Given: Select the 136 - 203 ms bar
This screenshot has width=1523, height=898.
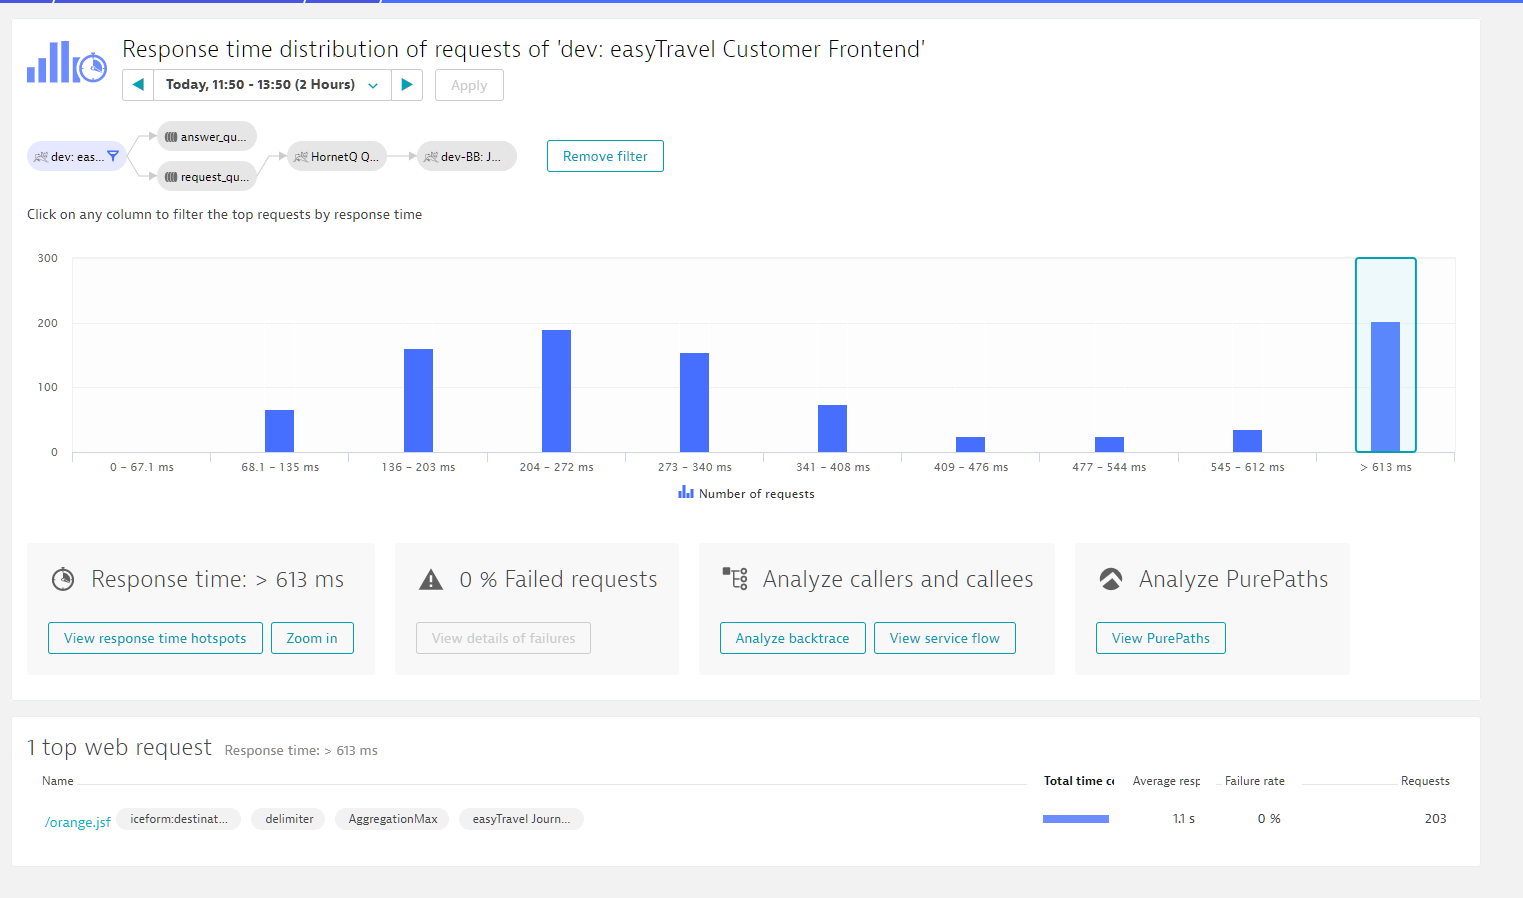Looking at the screenshot, I should point(418,400).
